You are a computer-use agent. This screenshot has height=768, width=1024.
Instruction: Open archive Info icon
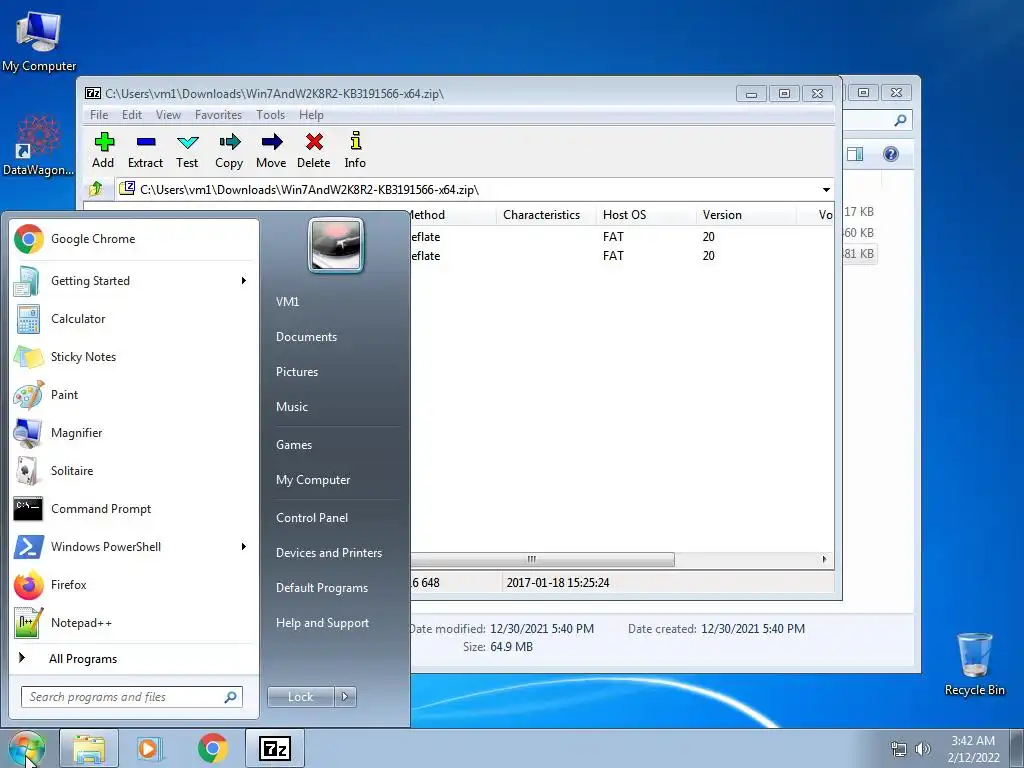(x=355, y=150)
